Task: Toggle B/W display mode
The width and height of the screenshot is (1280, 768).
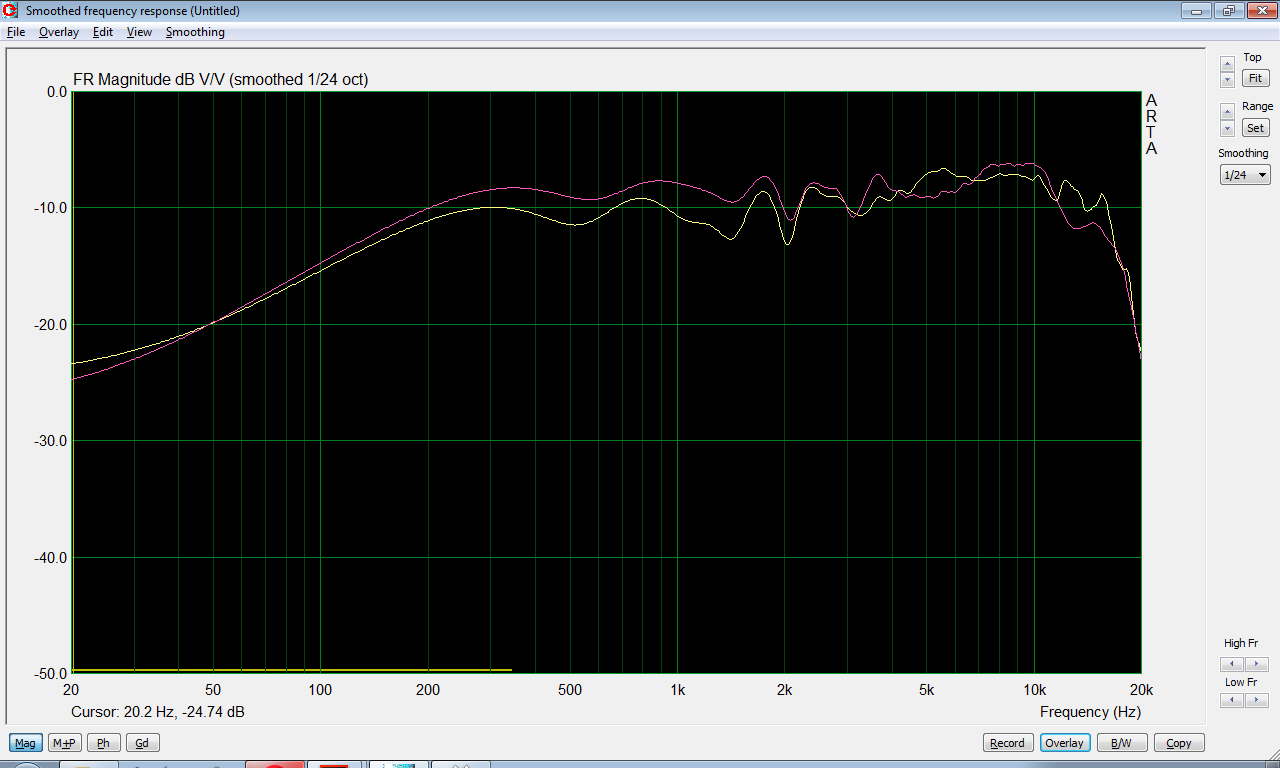Action: (1122, 743)
